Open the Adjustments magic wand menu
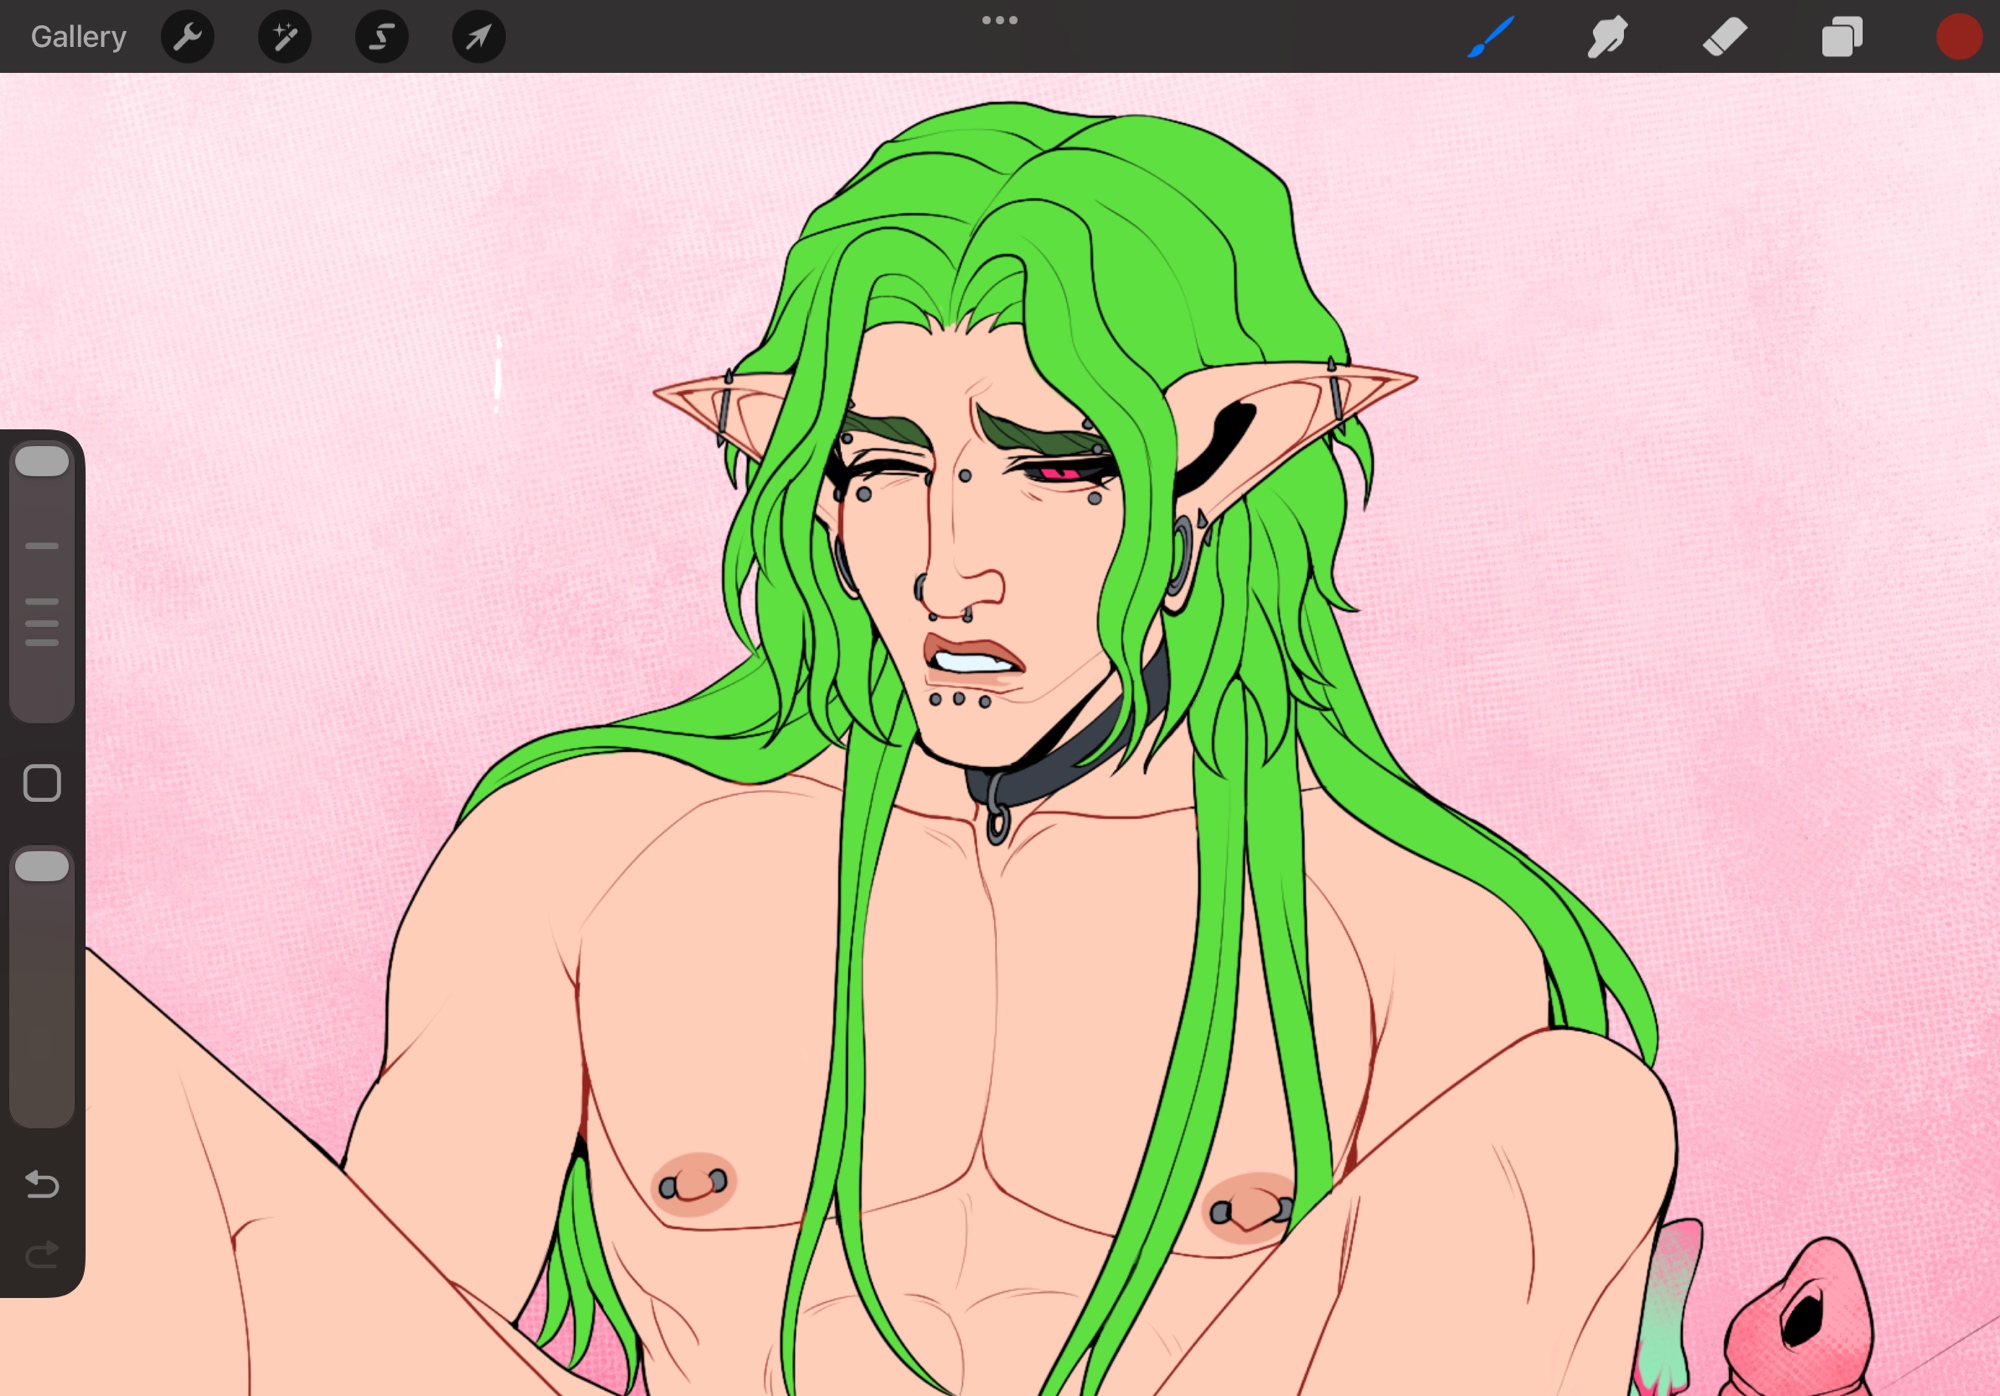 click(284, 37)
